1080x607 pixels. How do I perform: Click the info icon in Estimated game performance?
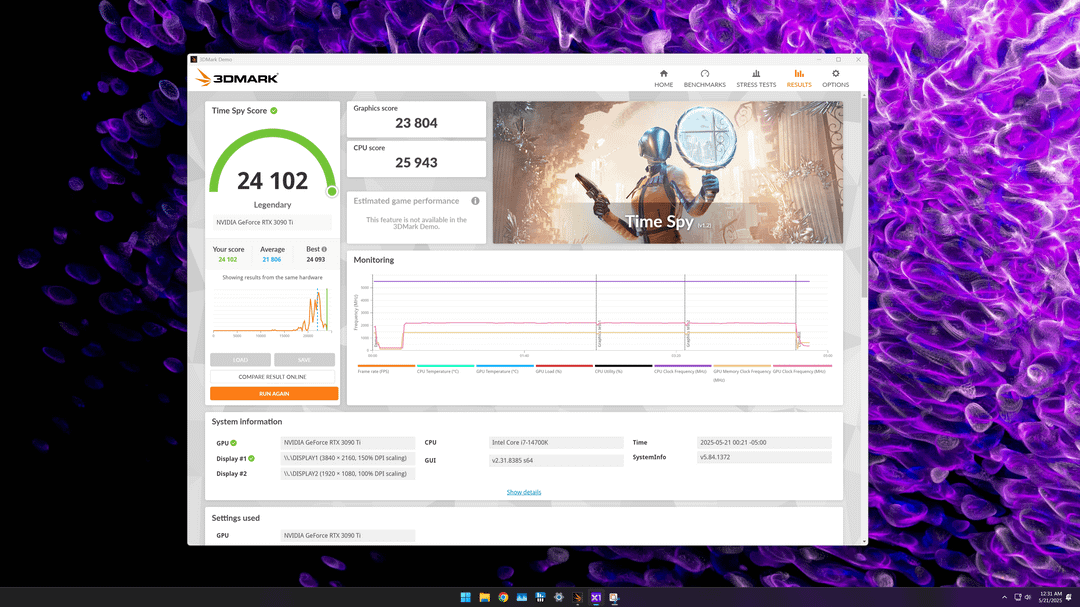[x=475, y=201]
